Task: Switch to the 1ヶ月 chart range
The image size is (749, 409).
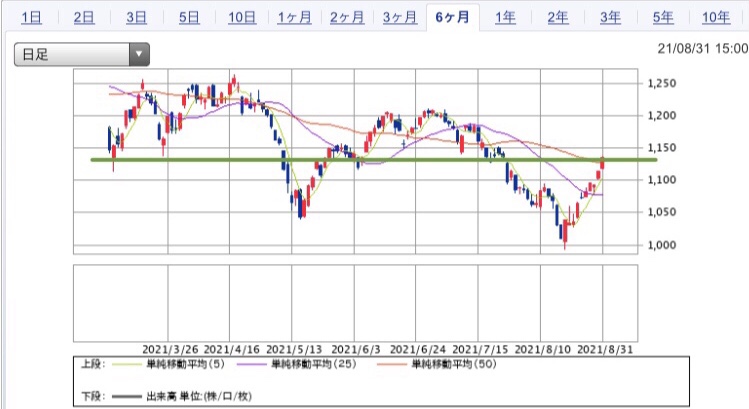Action: tap(295, 18)
